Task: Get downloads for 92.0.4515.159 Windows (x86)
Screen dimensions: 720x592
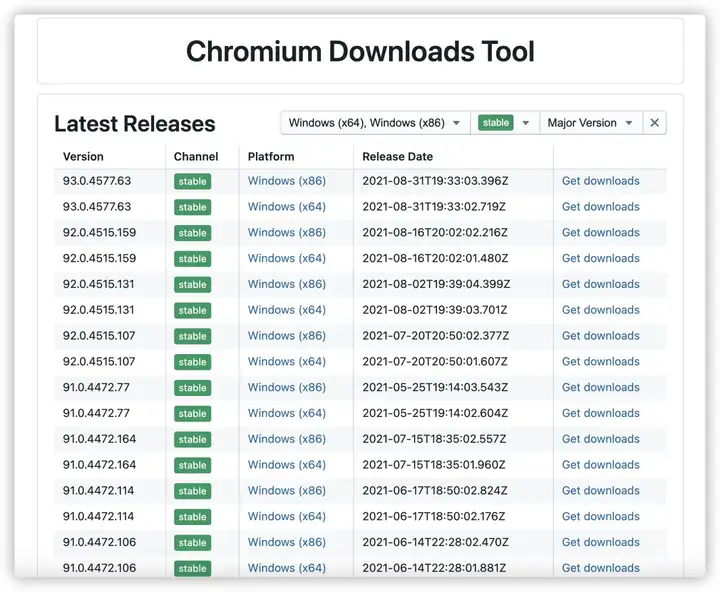Action: pyautogui.click(x=601, y=232)
